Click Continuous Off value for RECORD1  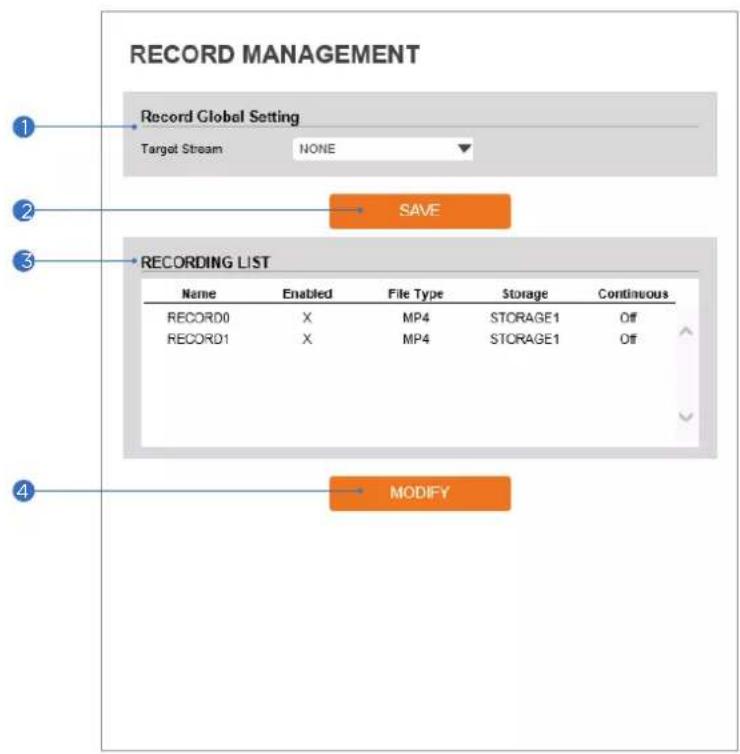pos(628,339)
